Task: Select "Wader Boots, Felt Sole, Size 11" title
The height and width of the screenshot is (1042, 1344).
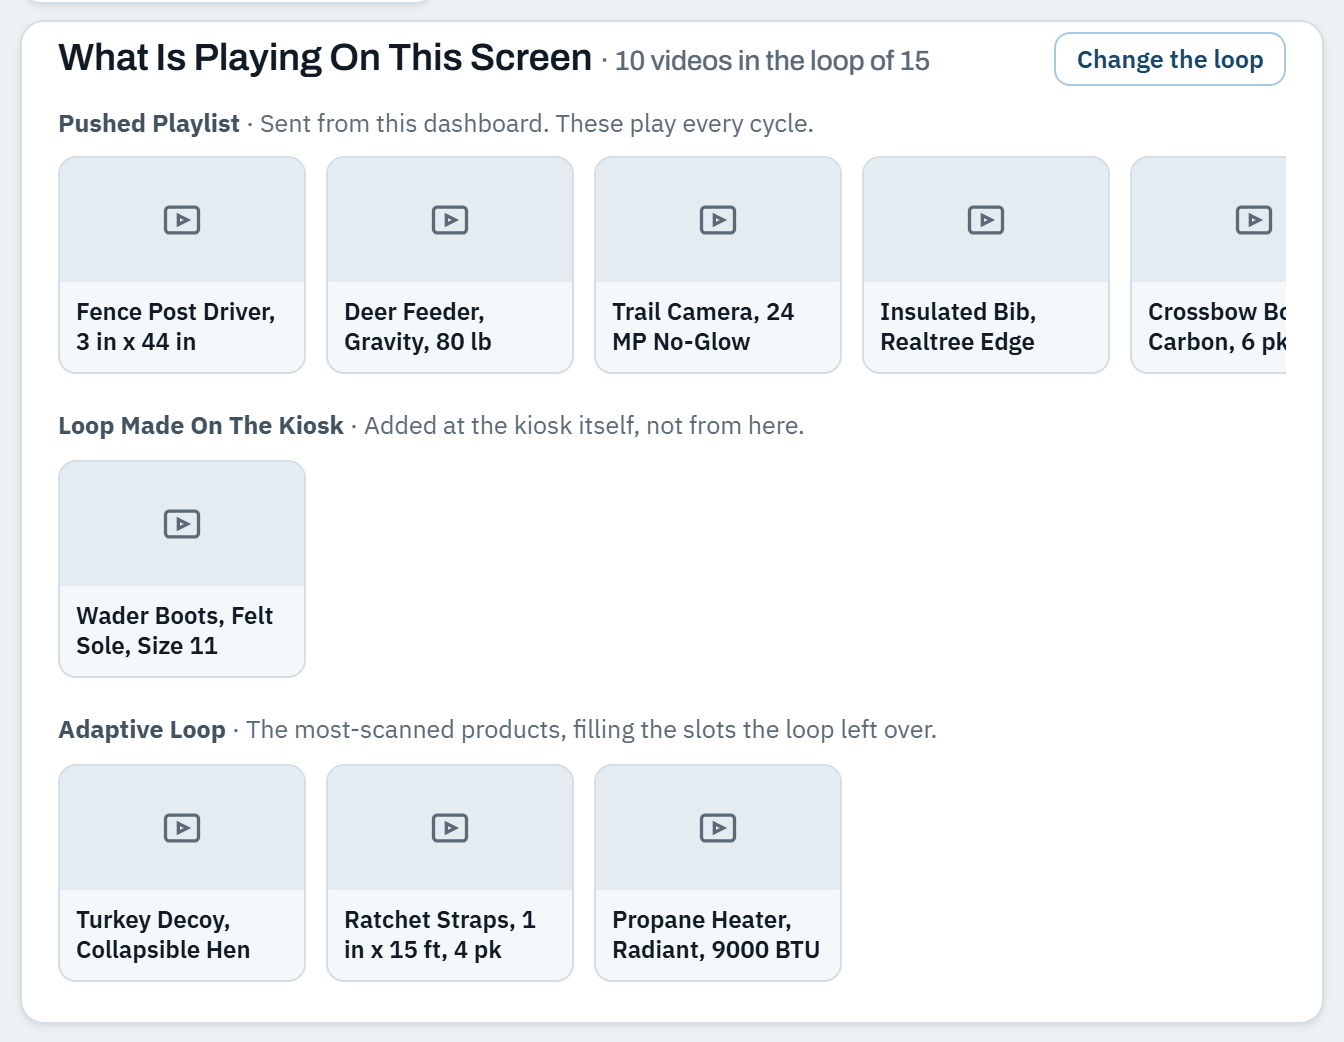Action: [175, 631]
